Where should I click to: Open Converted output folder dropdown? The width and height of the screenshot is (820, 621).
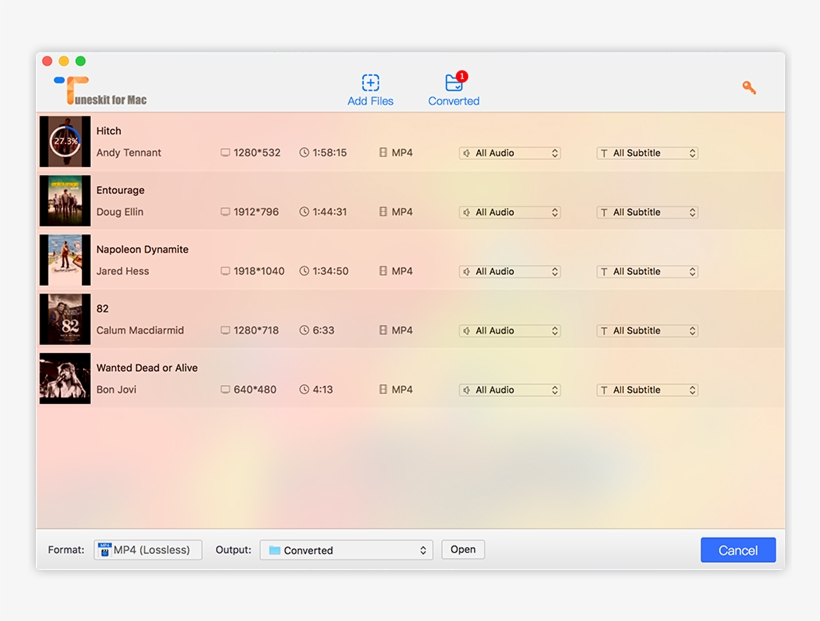[x=346, y=550]
